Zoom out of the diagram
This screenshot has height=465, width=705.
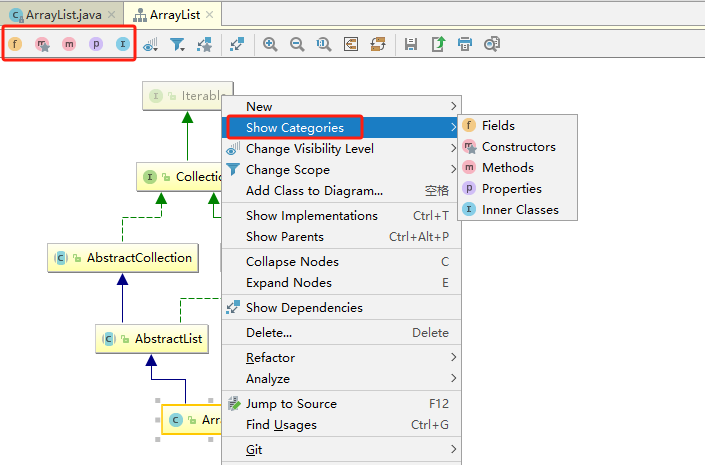click(297, 44)
